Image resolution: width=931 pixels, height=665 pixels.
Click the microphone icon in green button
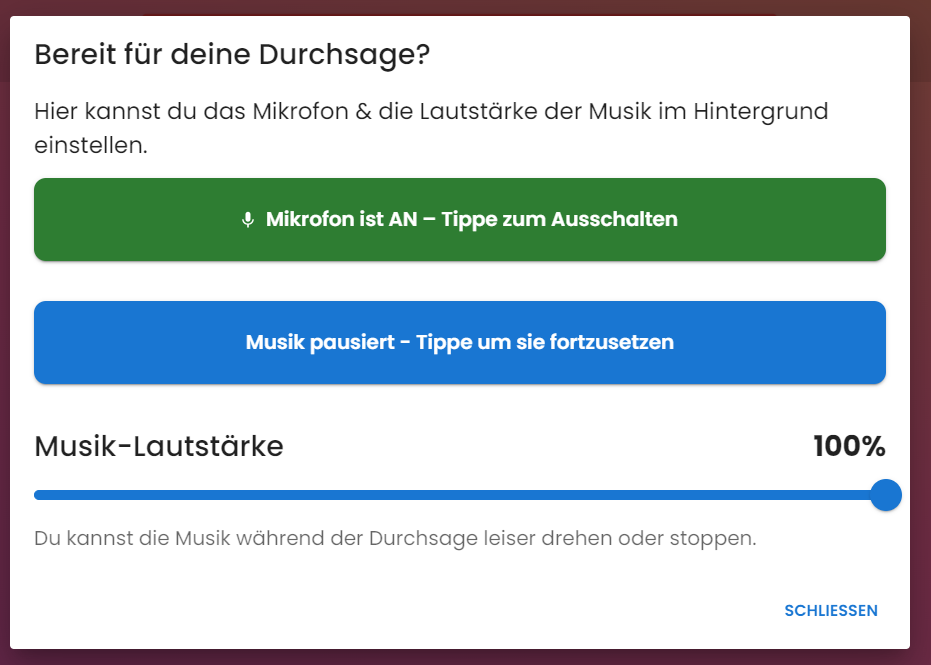(x=248, y=220)
